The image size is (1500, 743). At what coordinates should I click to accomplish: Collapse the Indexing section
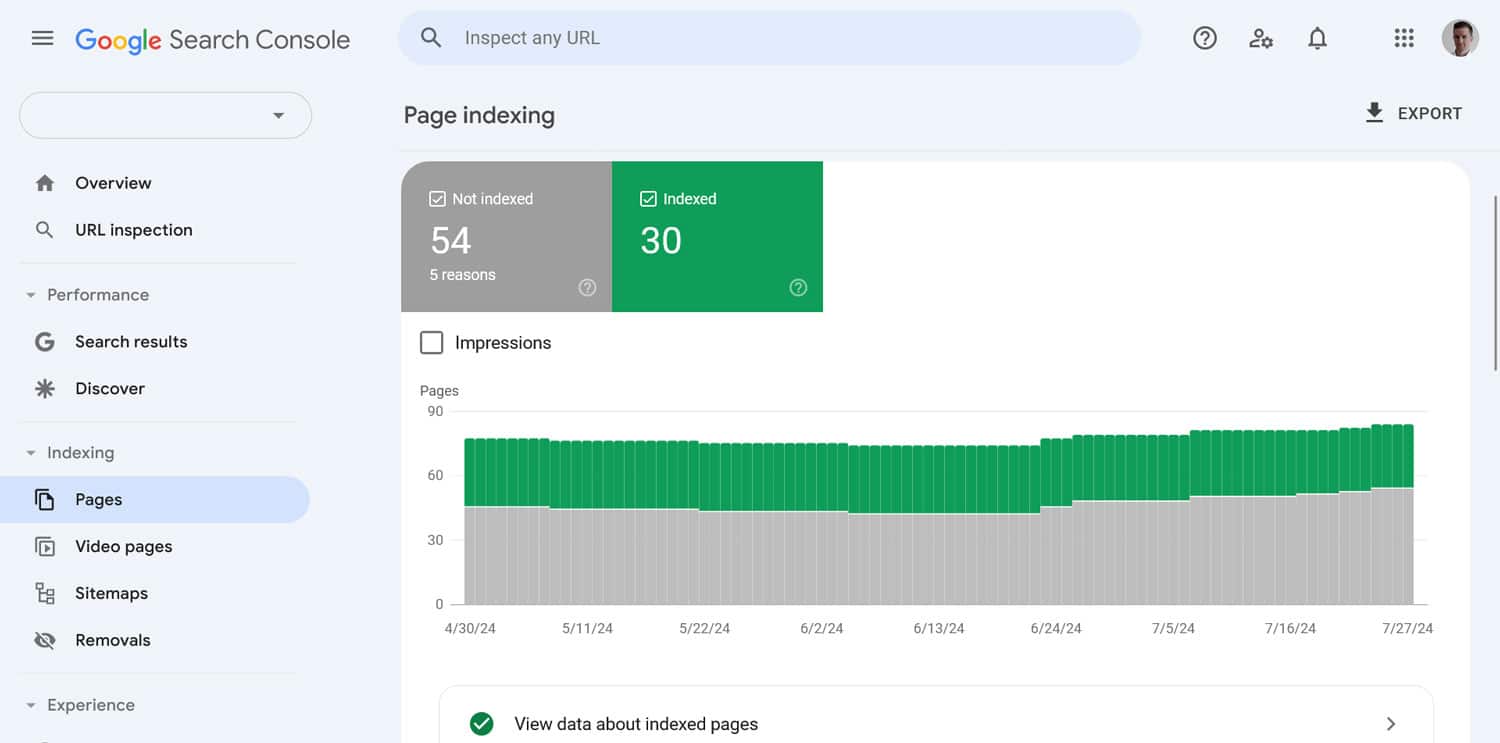pos(29,452)
